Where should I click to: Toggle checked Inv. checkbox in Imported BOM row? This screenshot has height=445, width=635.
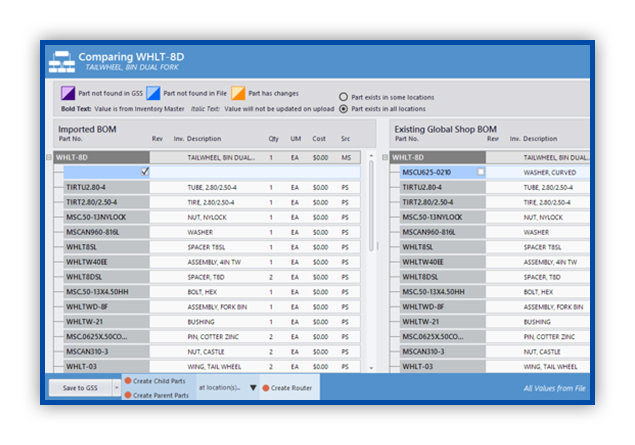(145, 172)
